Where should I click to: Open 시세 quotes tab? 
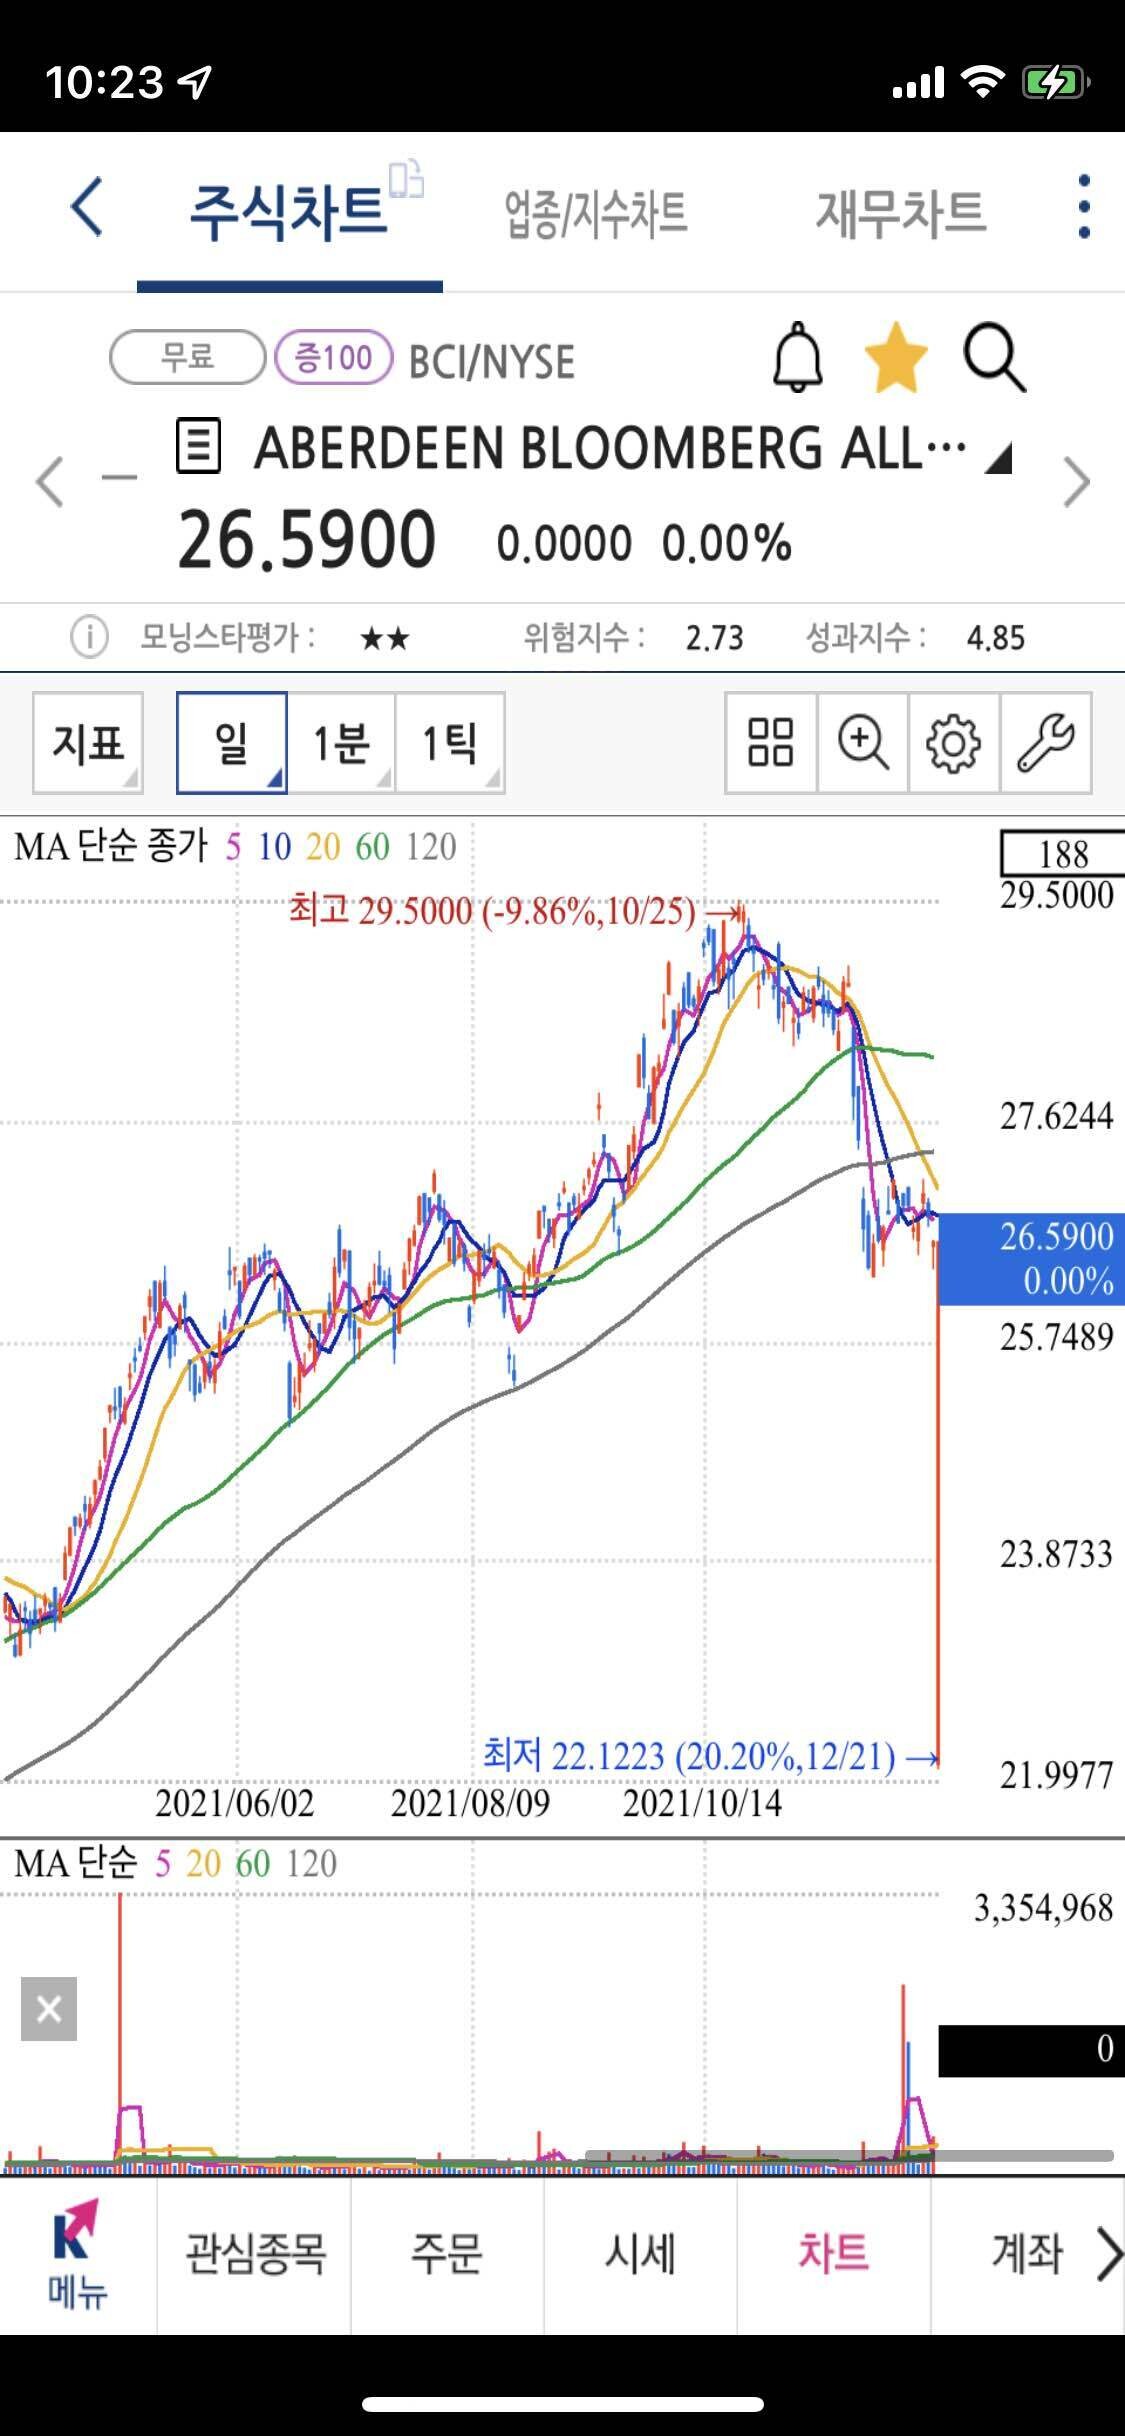pos(640,2255)
